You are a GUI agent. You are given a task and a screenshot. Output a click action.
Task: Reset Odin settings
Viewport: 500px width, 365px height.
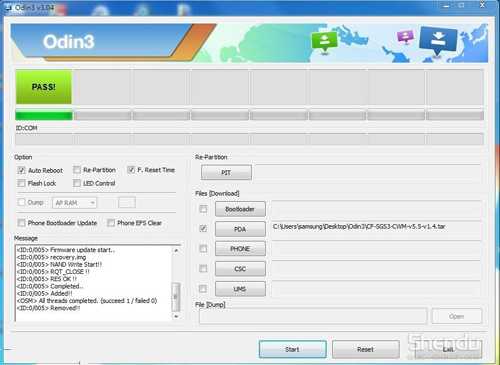click(366, 349)
